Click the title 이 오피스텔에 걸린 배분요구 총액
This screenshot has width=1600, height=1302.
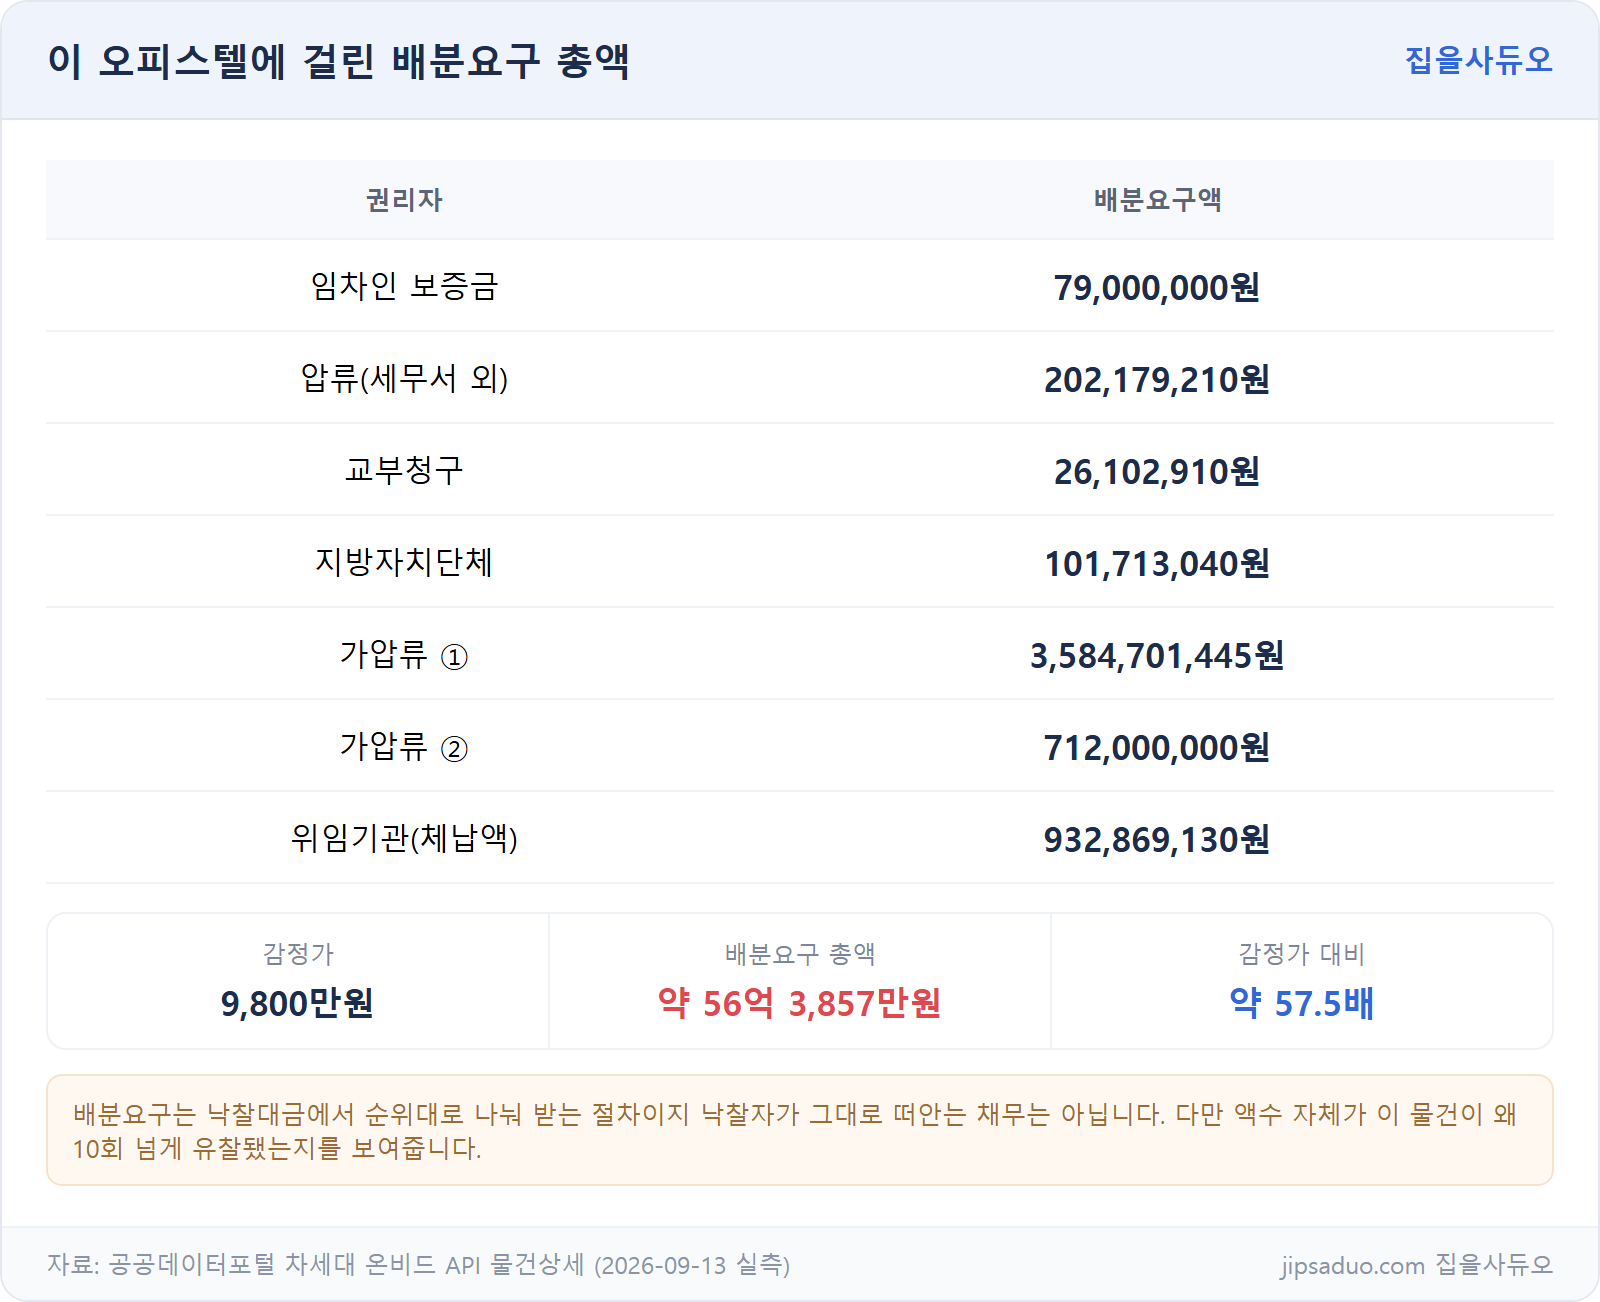click(x=339, y=61)
